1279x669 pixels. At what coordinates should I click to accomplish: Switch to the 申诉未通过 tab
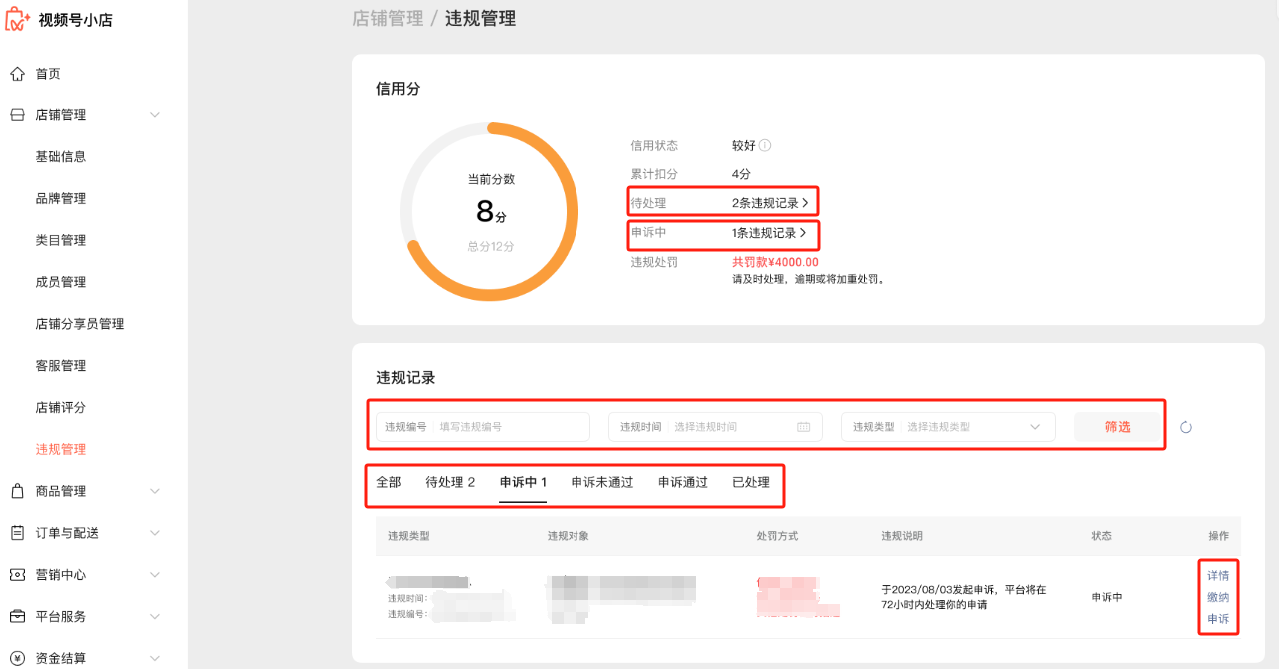click(x=602, y=482)
